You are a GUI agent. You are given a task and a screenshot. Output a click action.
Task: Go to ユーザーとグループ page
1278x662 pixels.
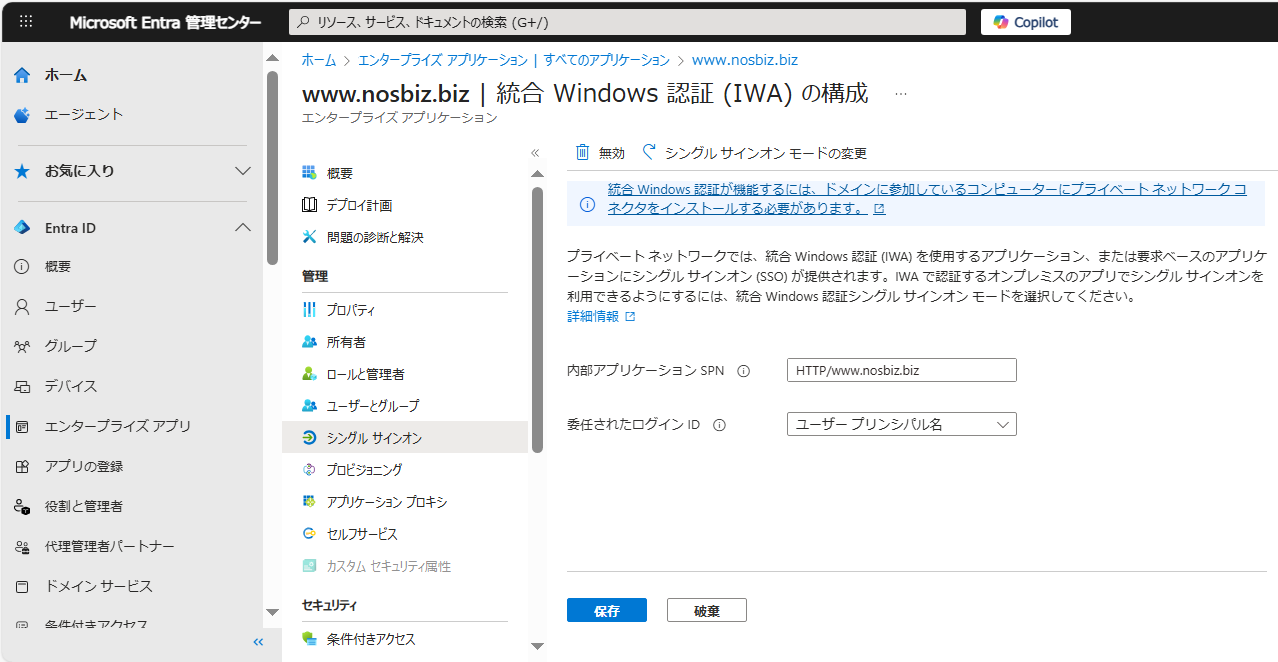click(x=372, y=406)
